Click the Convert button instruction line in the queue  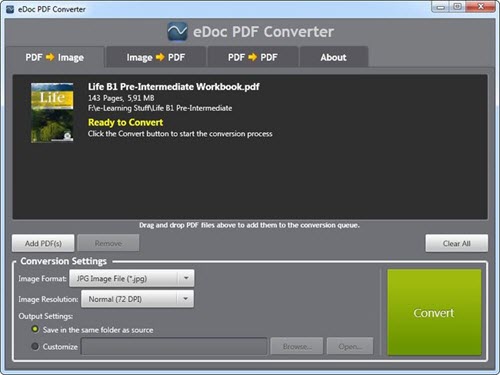pyautogui.click(x=180, y=134)
